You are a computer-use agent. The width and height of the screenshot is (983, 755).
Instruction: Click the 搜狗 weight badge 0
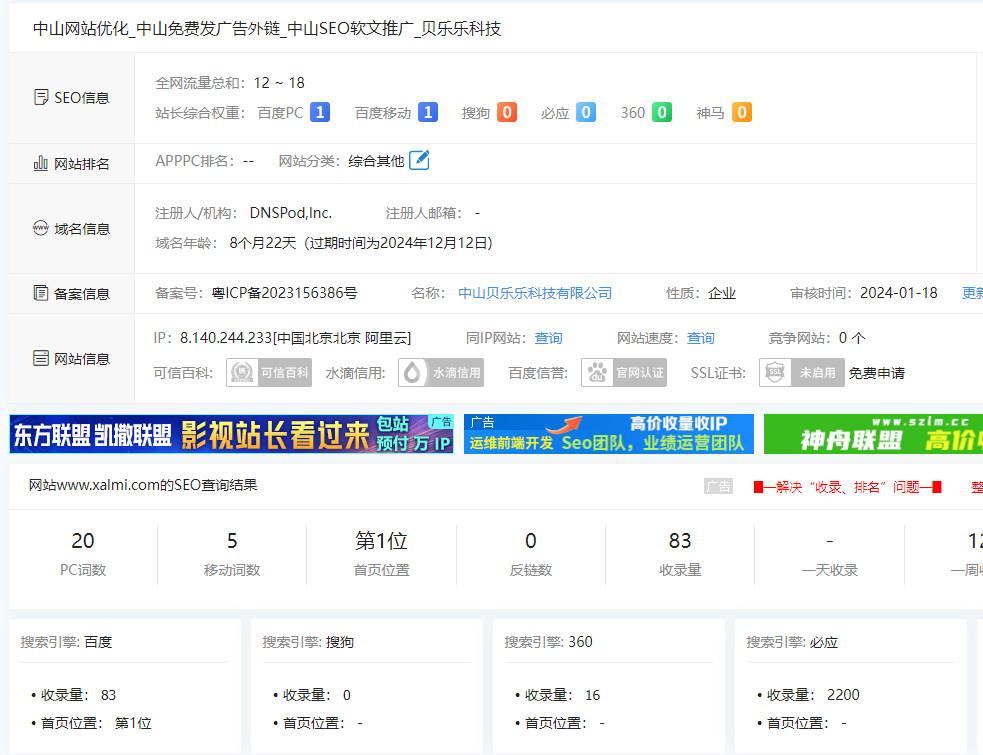click(507, 112)
